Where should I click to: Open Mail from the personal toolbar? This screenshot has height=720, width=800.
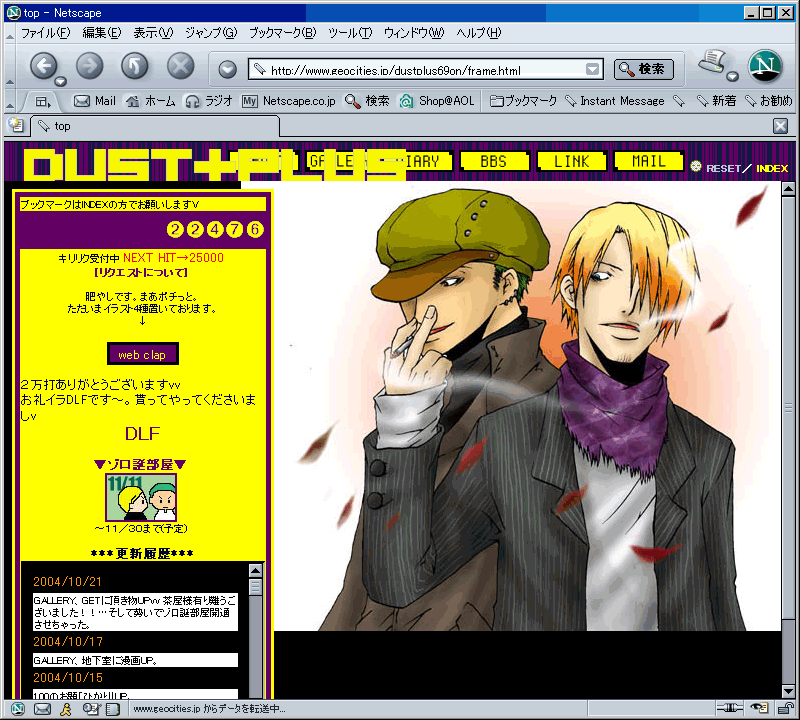95,101
